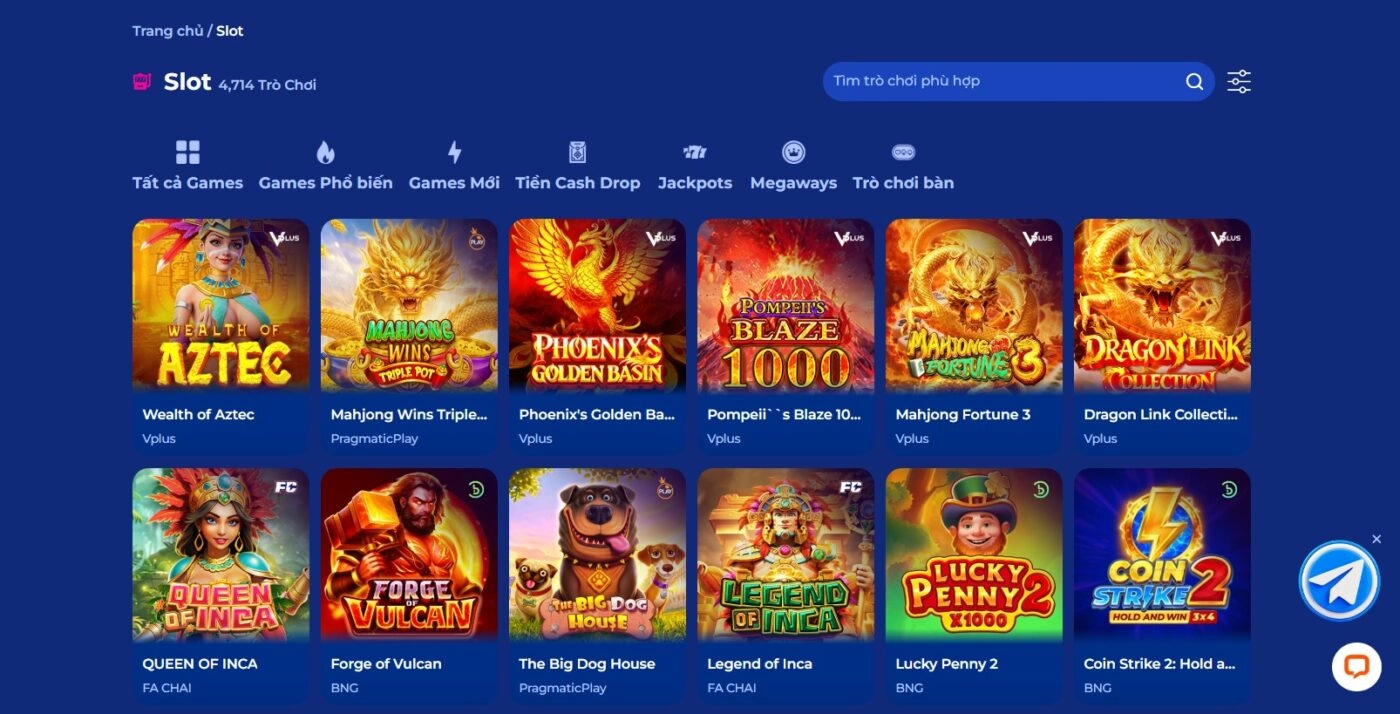
Task: Open the Legend of Inca thumbnail
Action: [785, 555]
